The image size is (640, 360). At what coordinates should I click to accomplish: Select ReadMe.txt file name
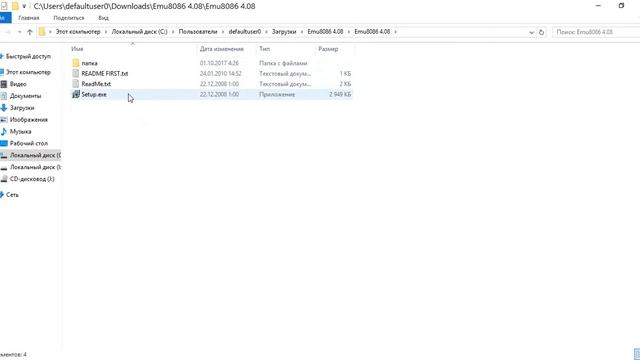pos(96,84)
